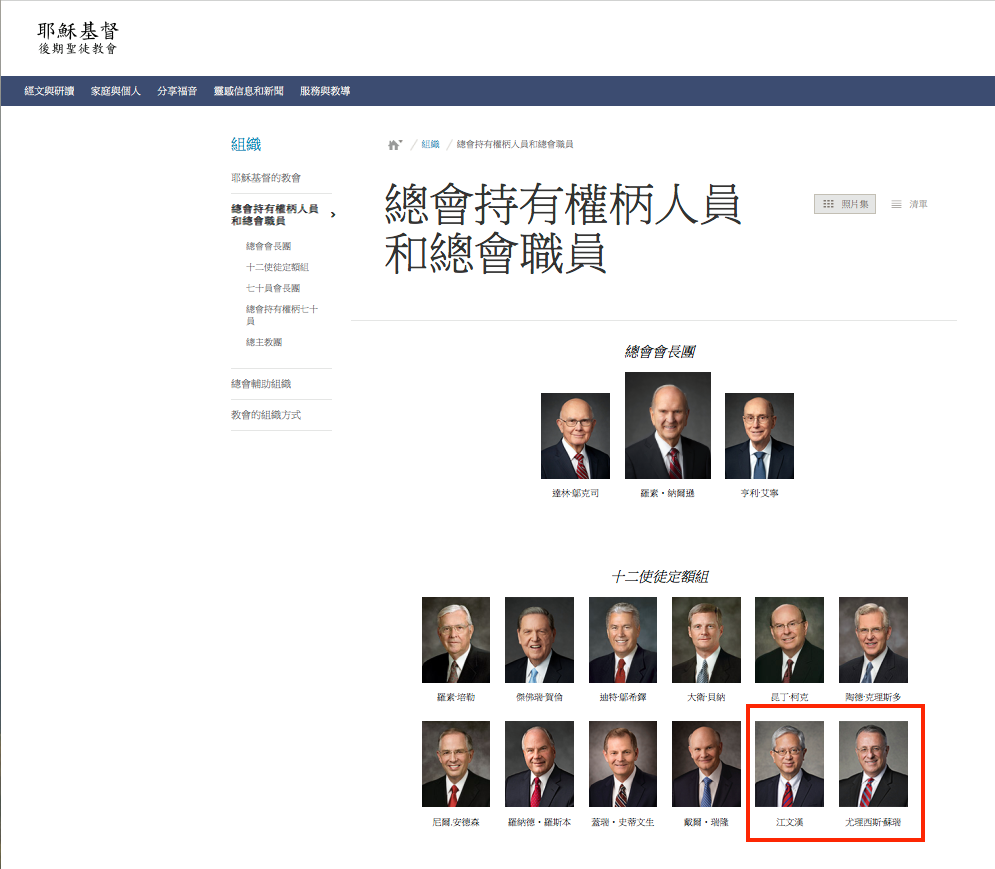This screenshot has height=869, width=995.
Task: Open the 家庭與個人 menu
Action: 115,91
